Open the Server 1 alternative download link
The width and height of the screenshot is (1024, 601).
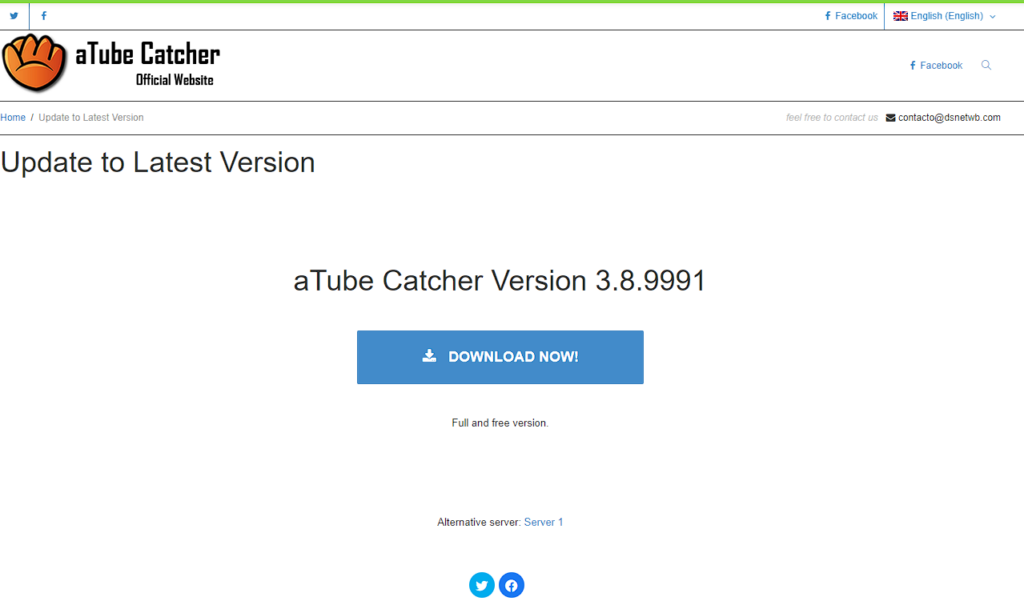543,522
